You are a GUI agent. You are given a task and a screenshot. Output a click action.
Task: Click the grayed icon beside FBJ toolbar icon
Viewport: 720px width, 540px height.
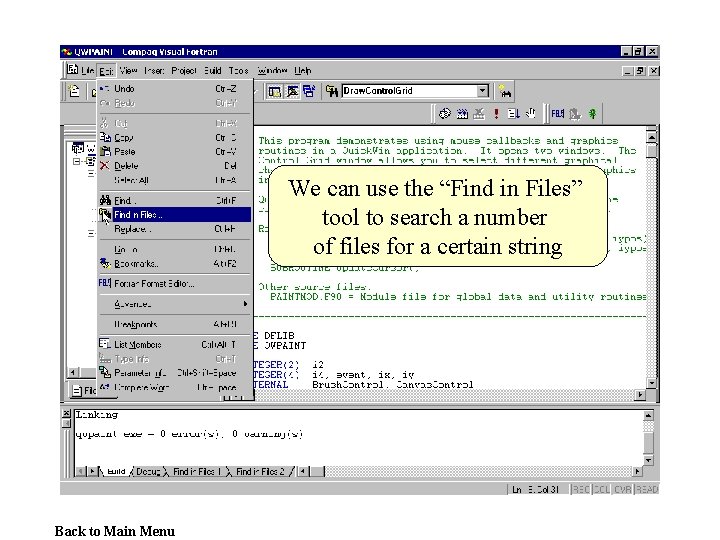tap(575, 113)
